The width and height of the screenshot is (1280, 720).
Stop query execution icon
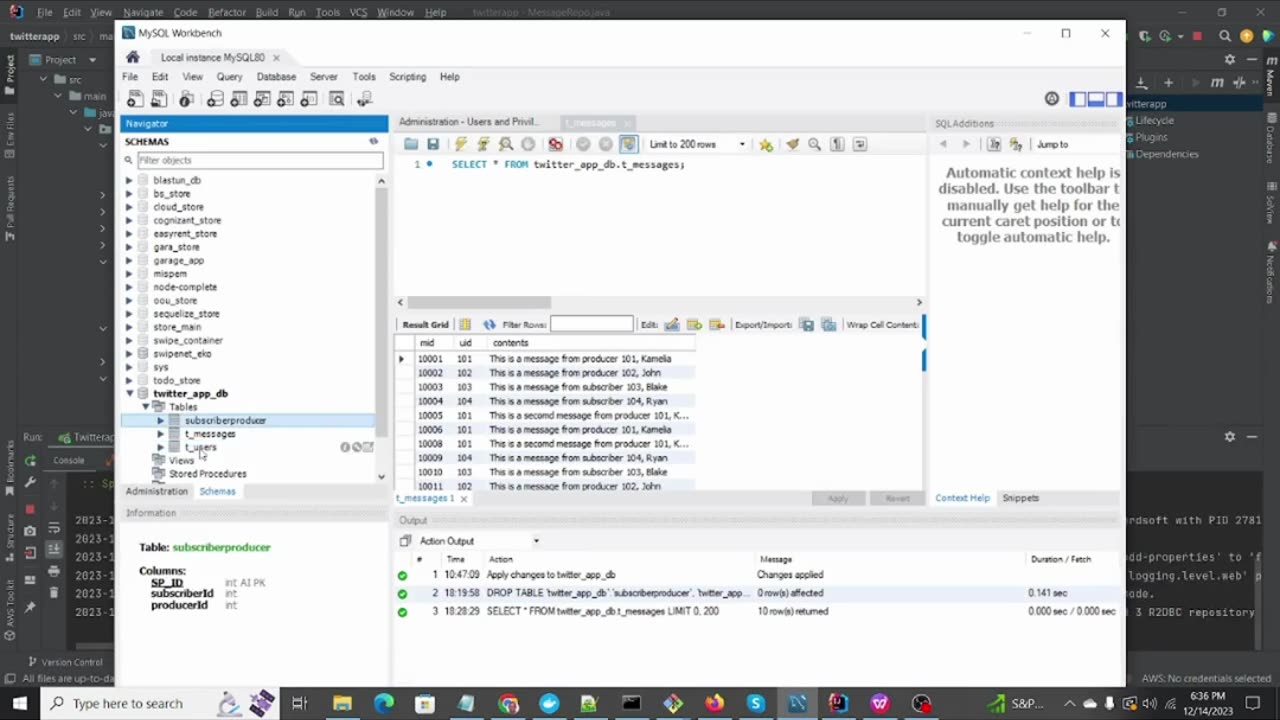click(528, 144)
